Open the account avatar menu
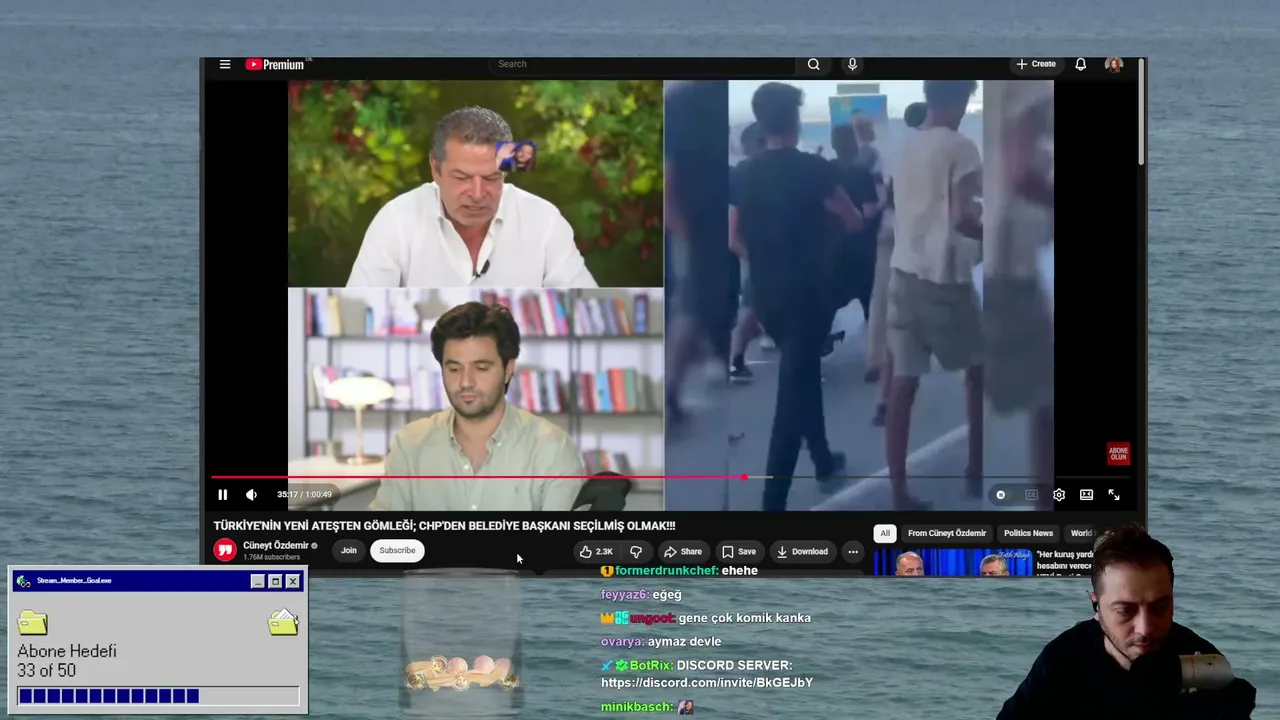 point(1114,64)
